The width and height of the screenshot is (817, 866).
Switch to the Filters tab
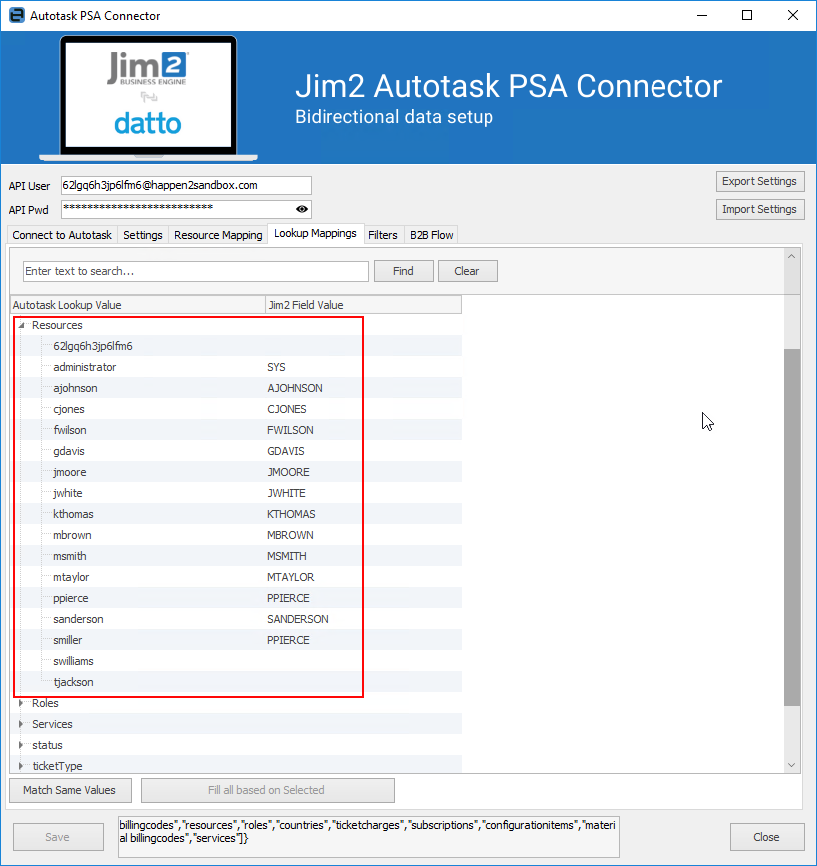point(383,235)
